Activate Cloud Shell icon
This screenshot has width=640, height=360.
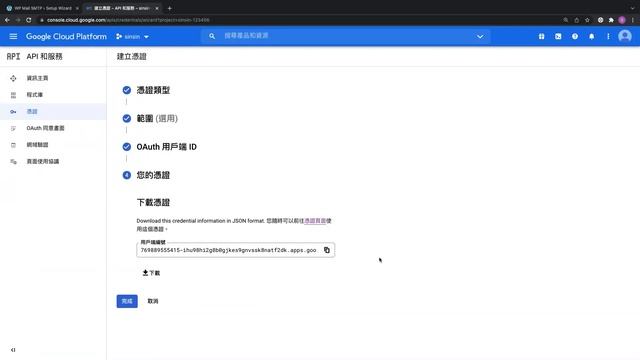pos(558,36)
